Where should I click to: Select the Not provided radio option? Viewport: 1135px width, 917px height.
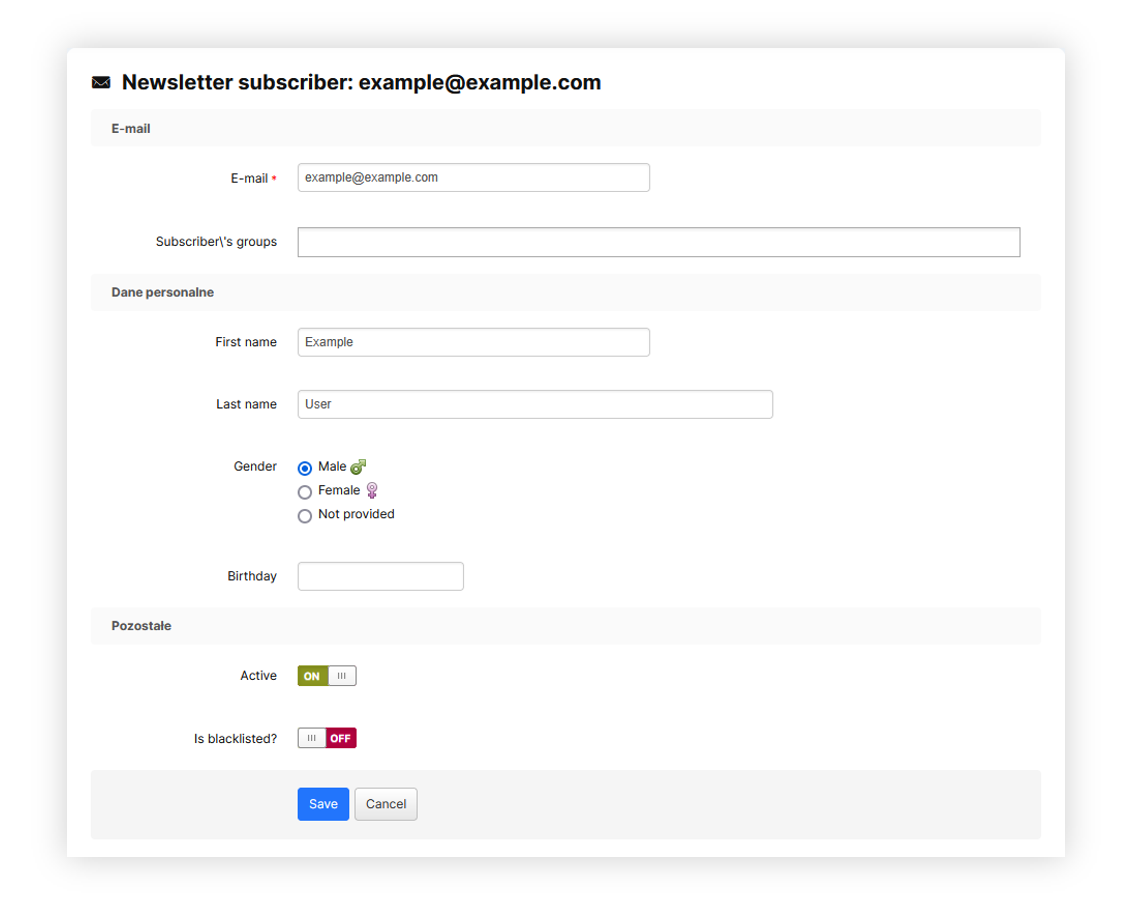click(305, 516)
